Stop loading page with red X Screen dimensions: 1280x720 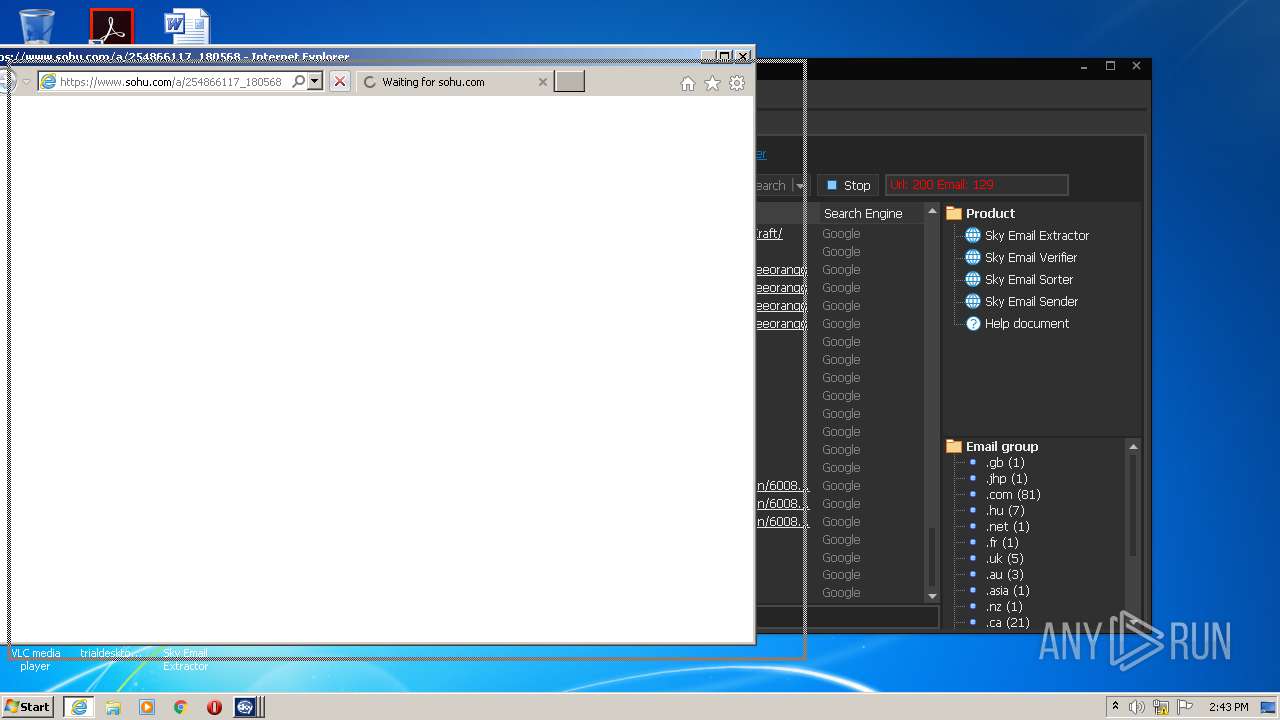(340, 82)
